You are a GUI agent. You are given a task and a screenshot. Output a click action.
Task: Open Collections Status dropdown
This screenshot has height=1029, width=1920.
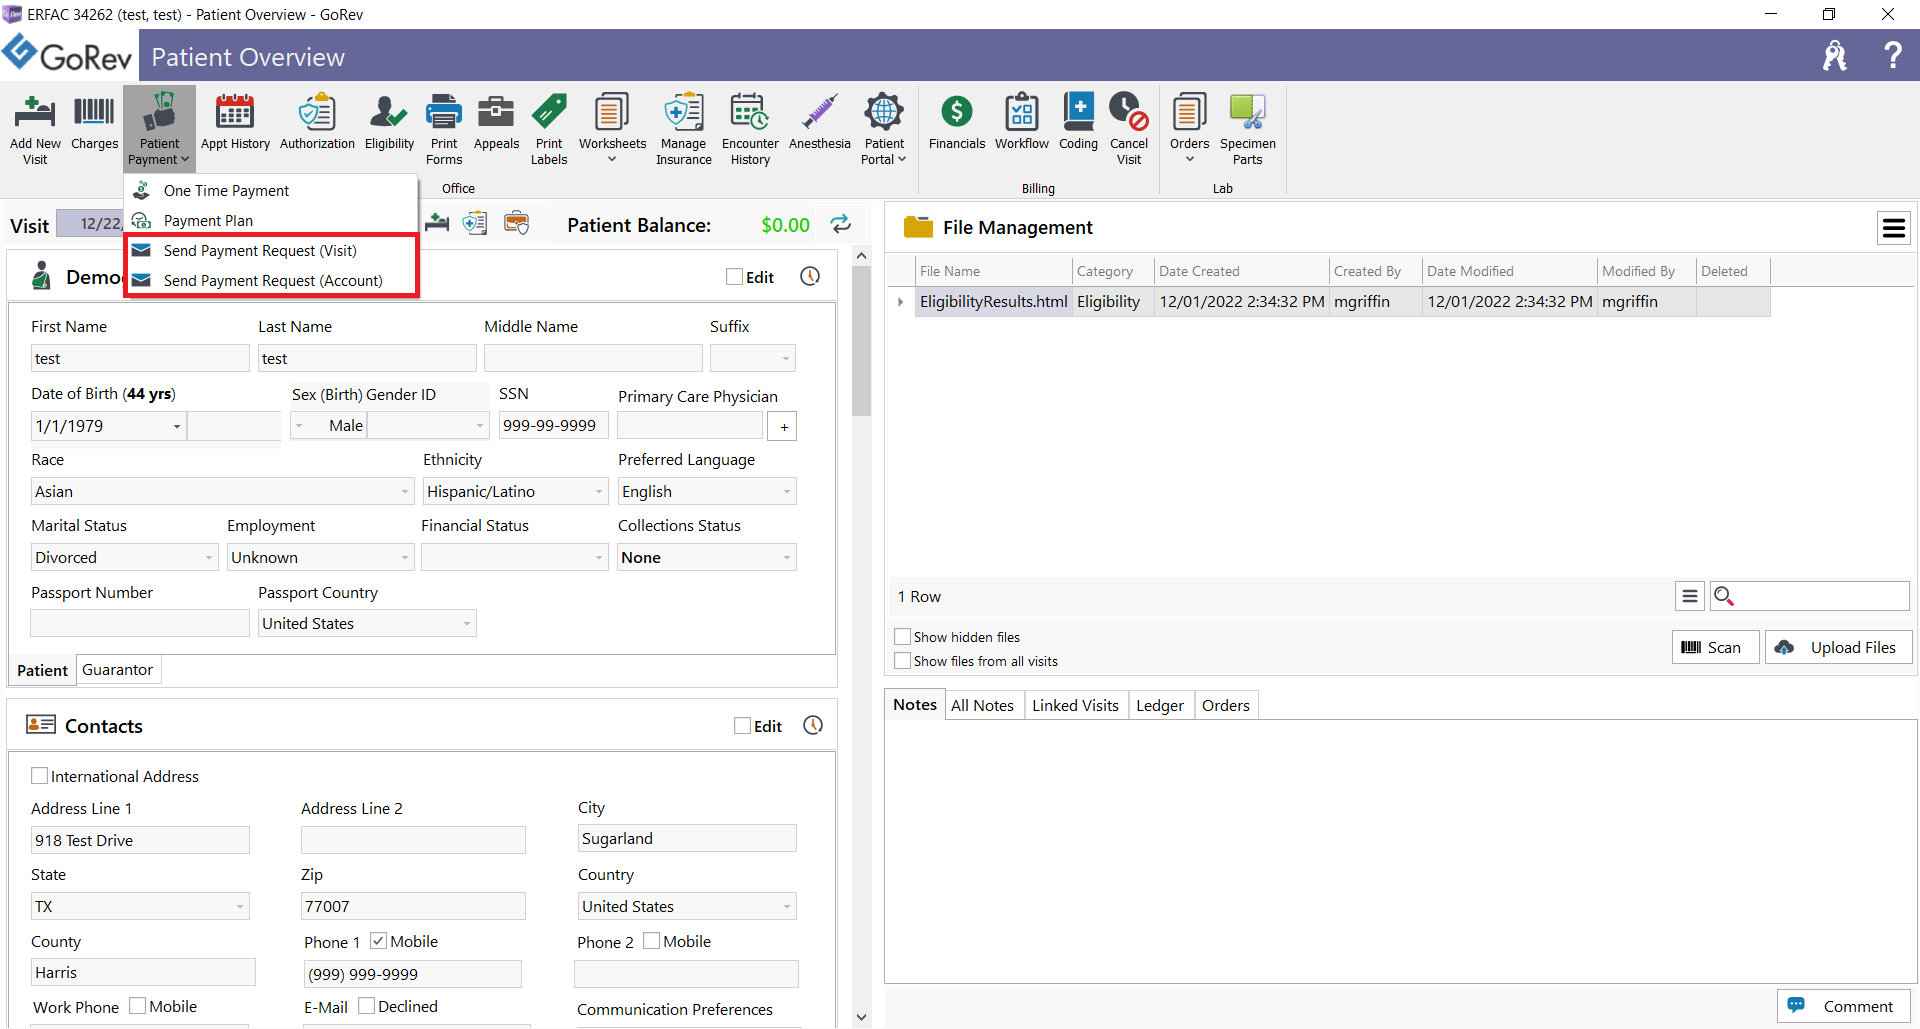coord(787,557)
